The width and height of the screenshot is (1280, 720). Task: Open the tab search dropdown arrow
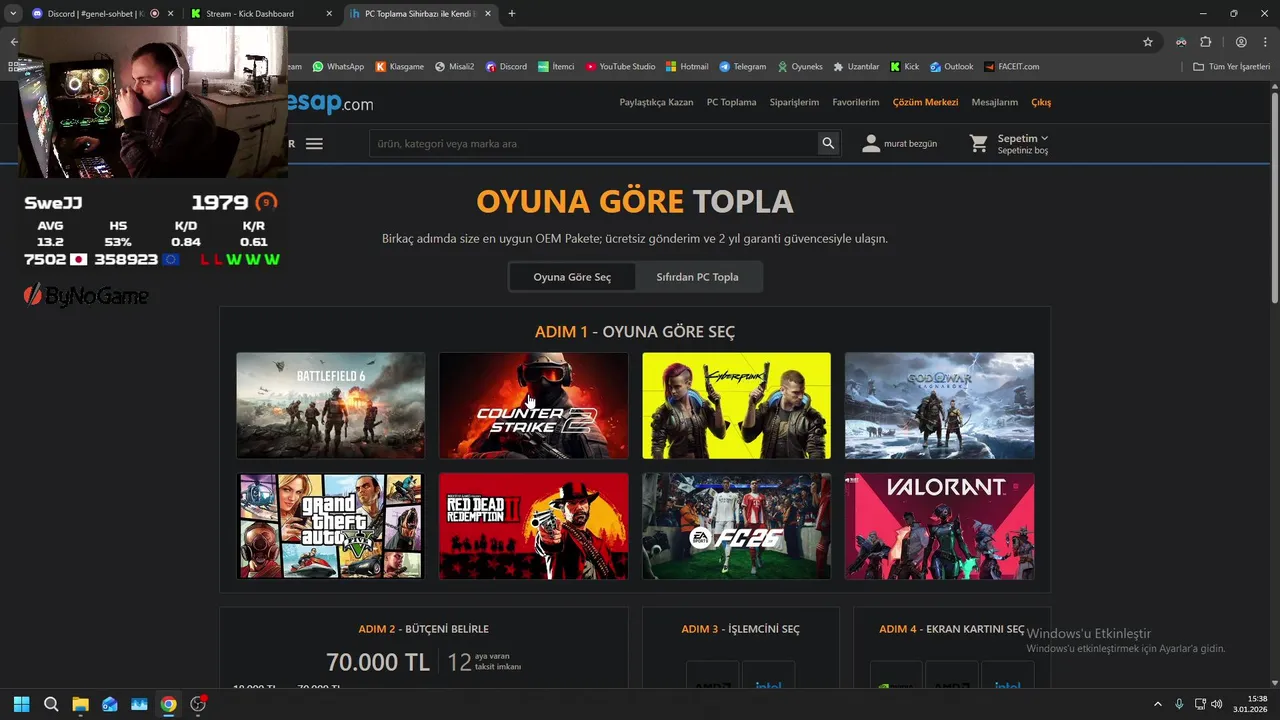13,14
